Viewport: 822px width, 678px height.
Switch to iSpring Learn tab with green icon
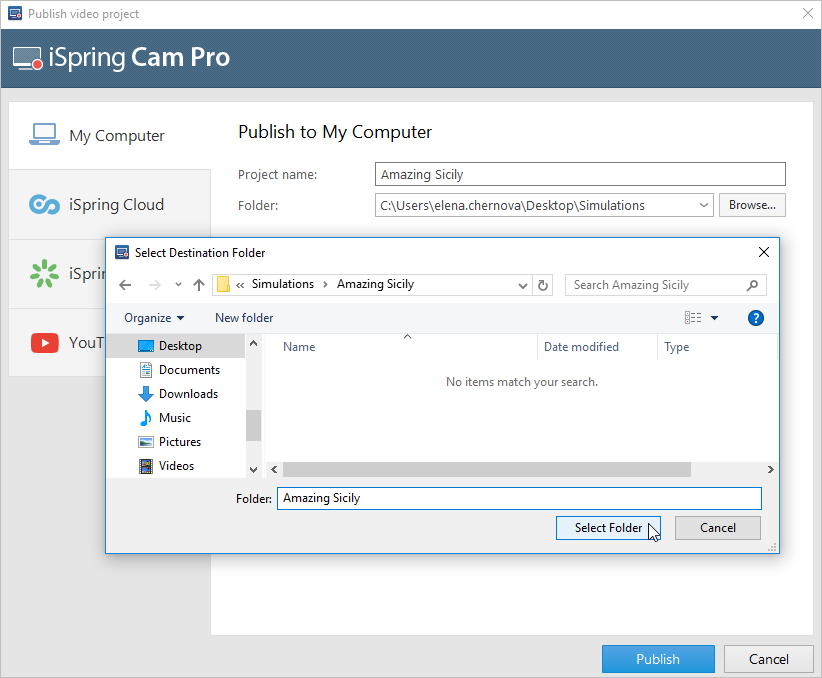57,274
